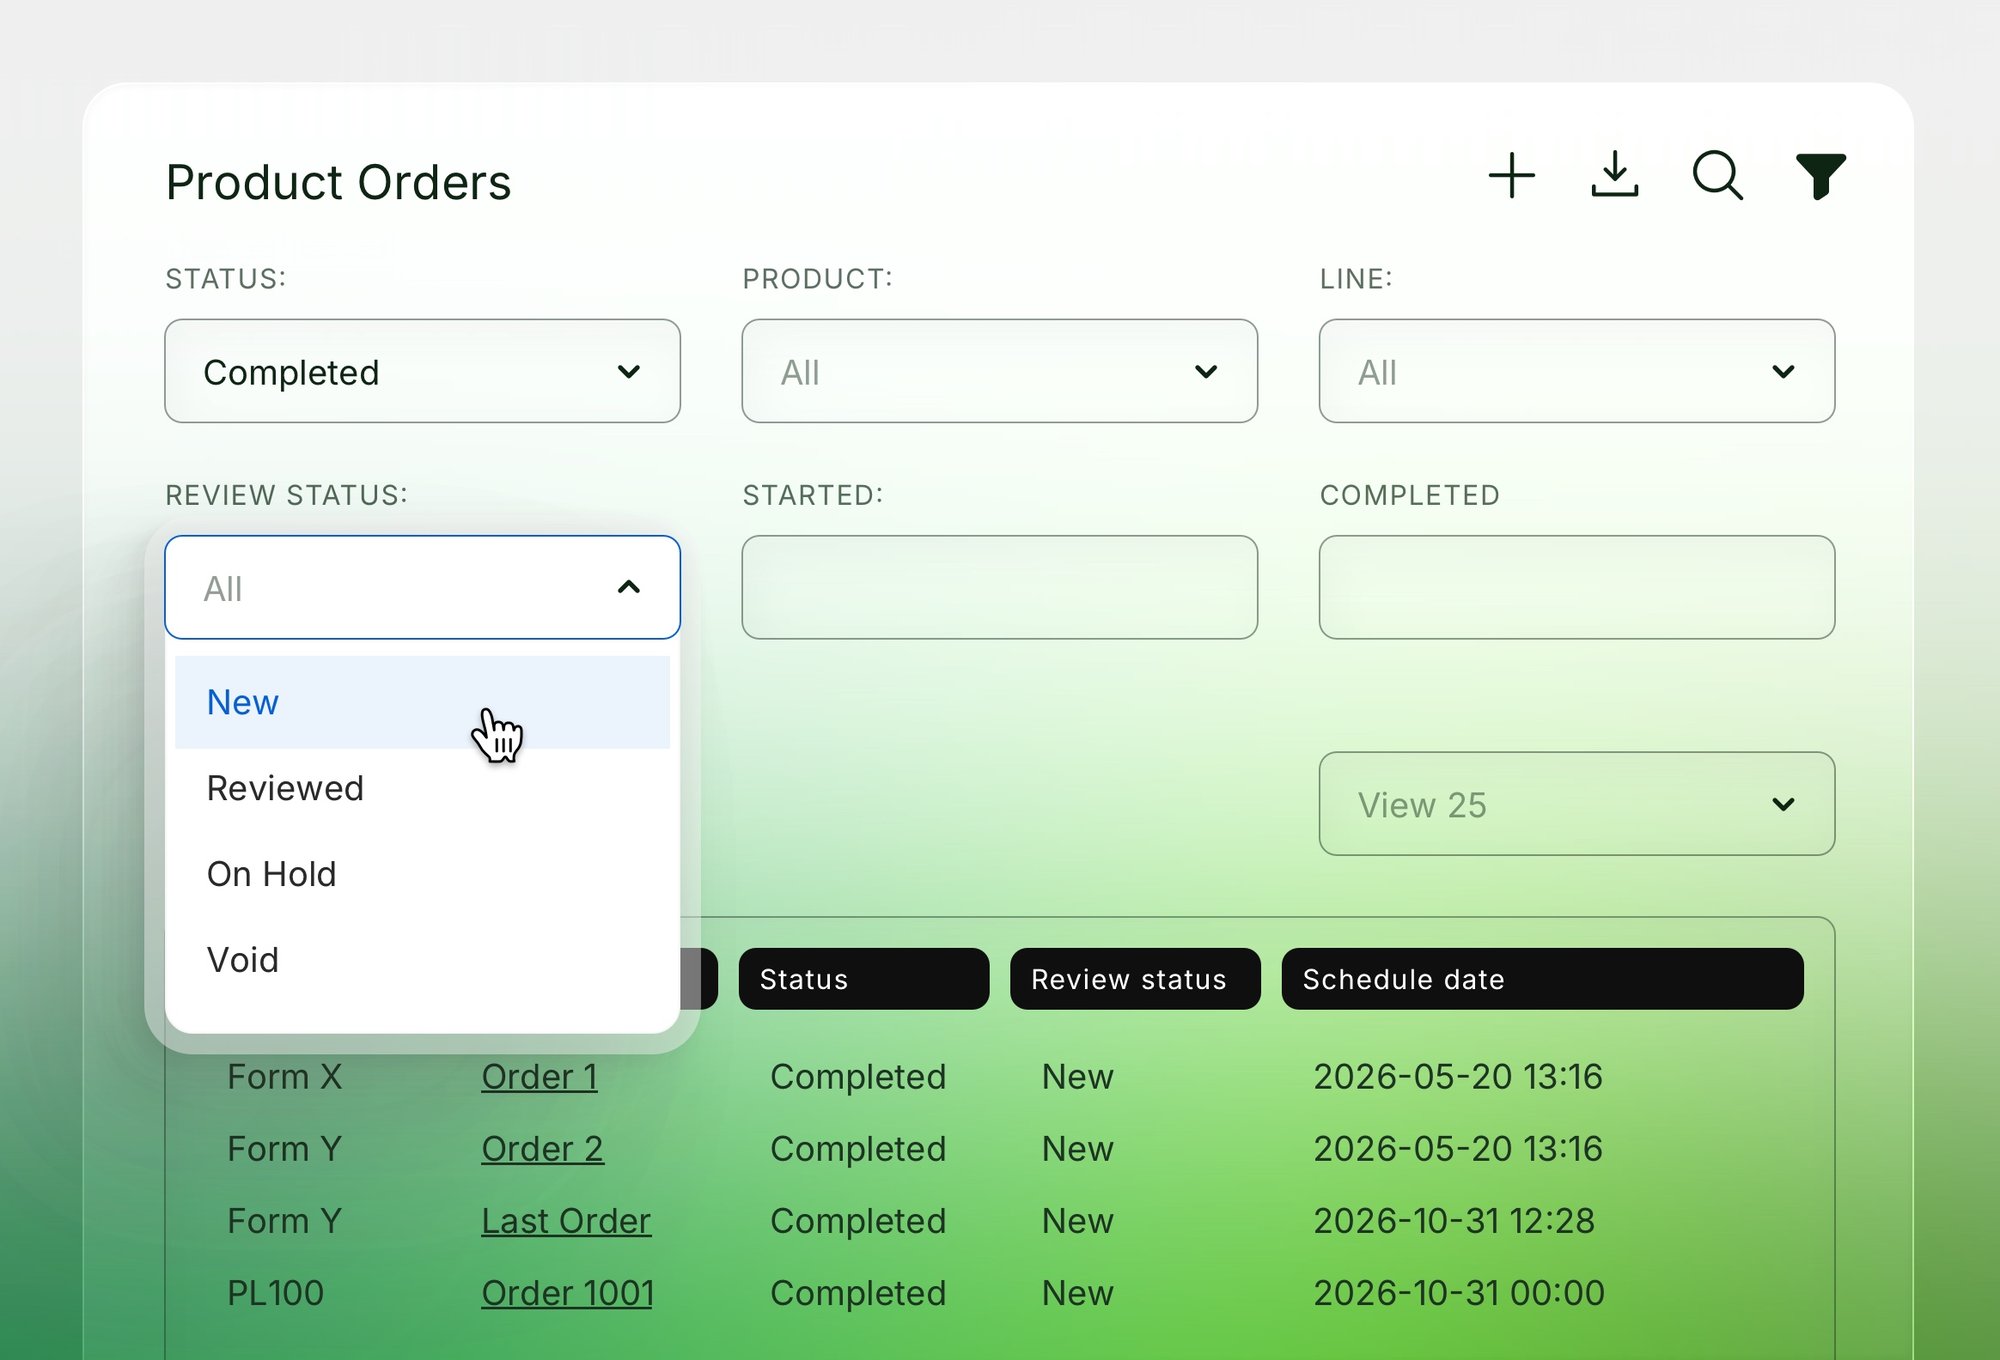This screenshot has width=2000, height=1360.
Task: Click New review status in Order 1001 row
Action: pos(1077,1293)
